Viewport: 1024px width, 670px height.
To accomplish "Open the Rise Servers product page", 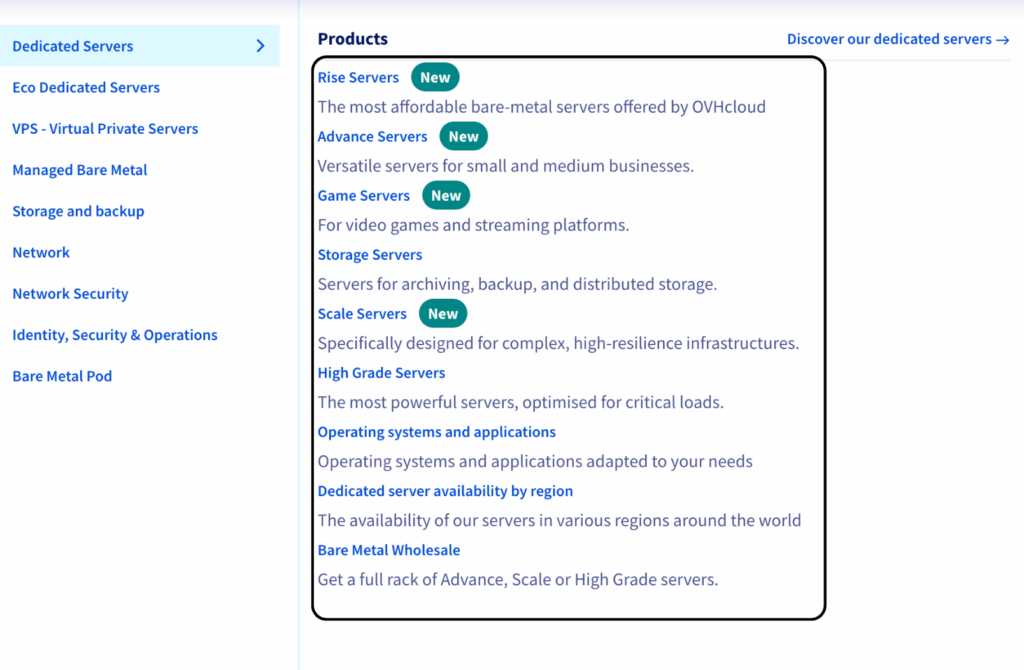I will click(358, 77).
